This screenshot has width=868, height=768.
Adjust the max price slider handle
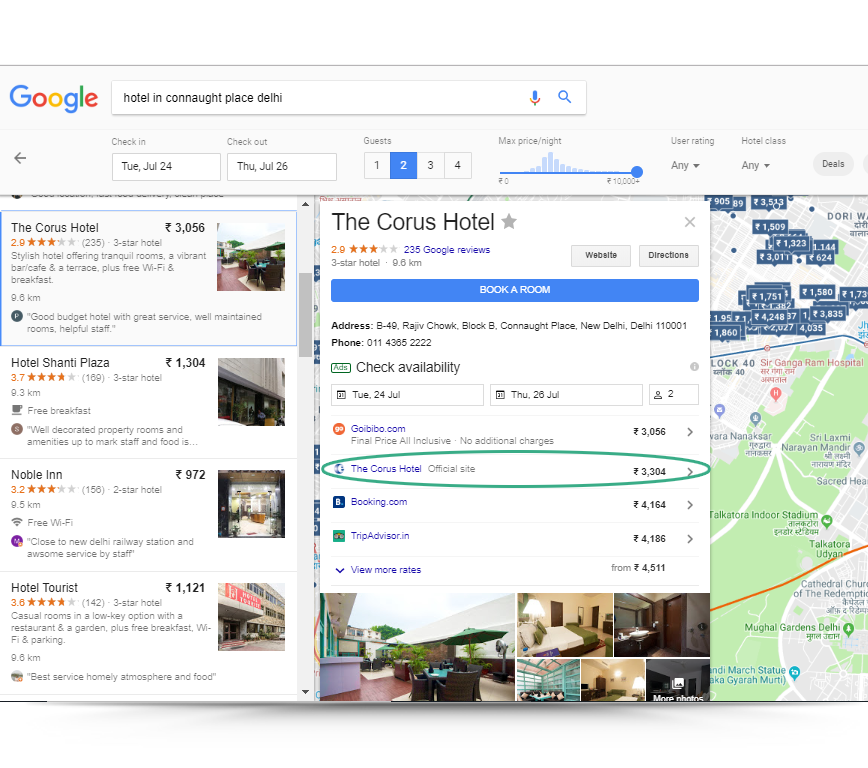coord(637,172)
